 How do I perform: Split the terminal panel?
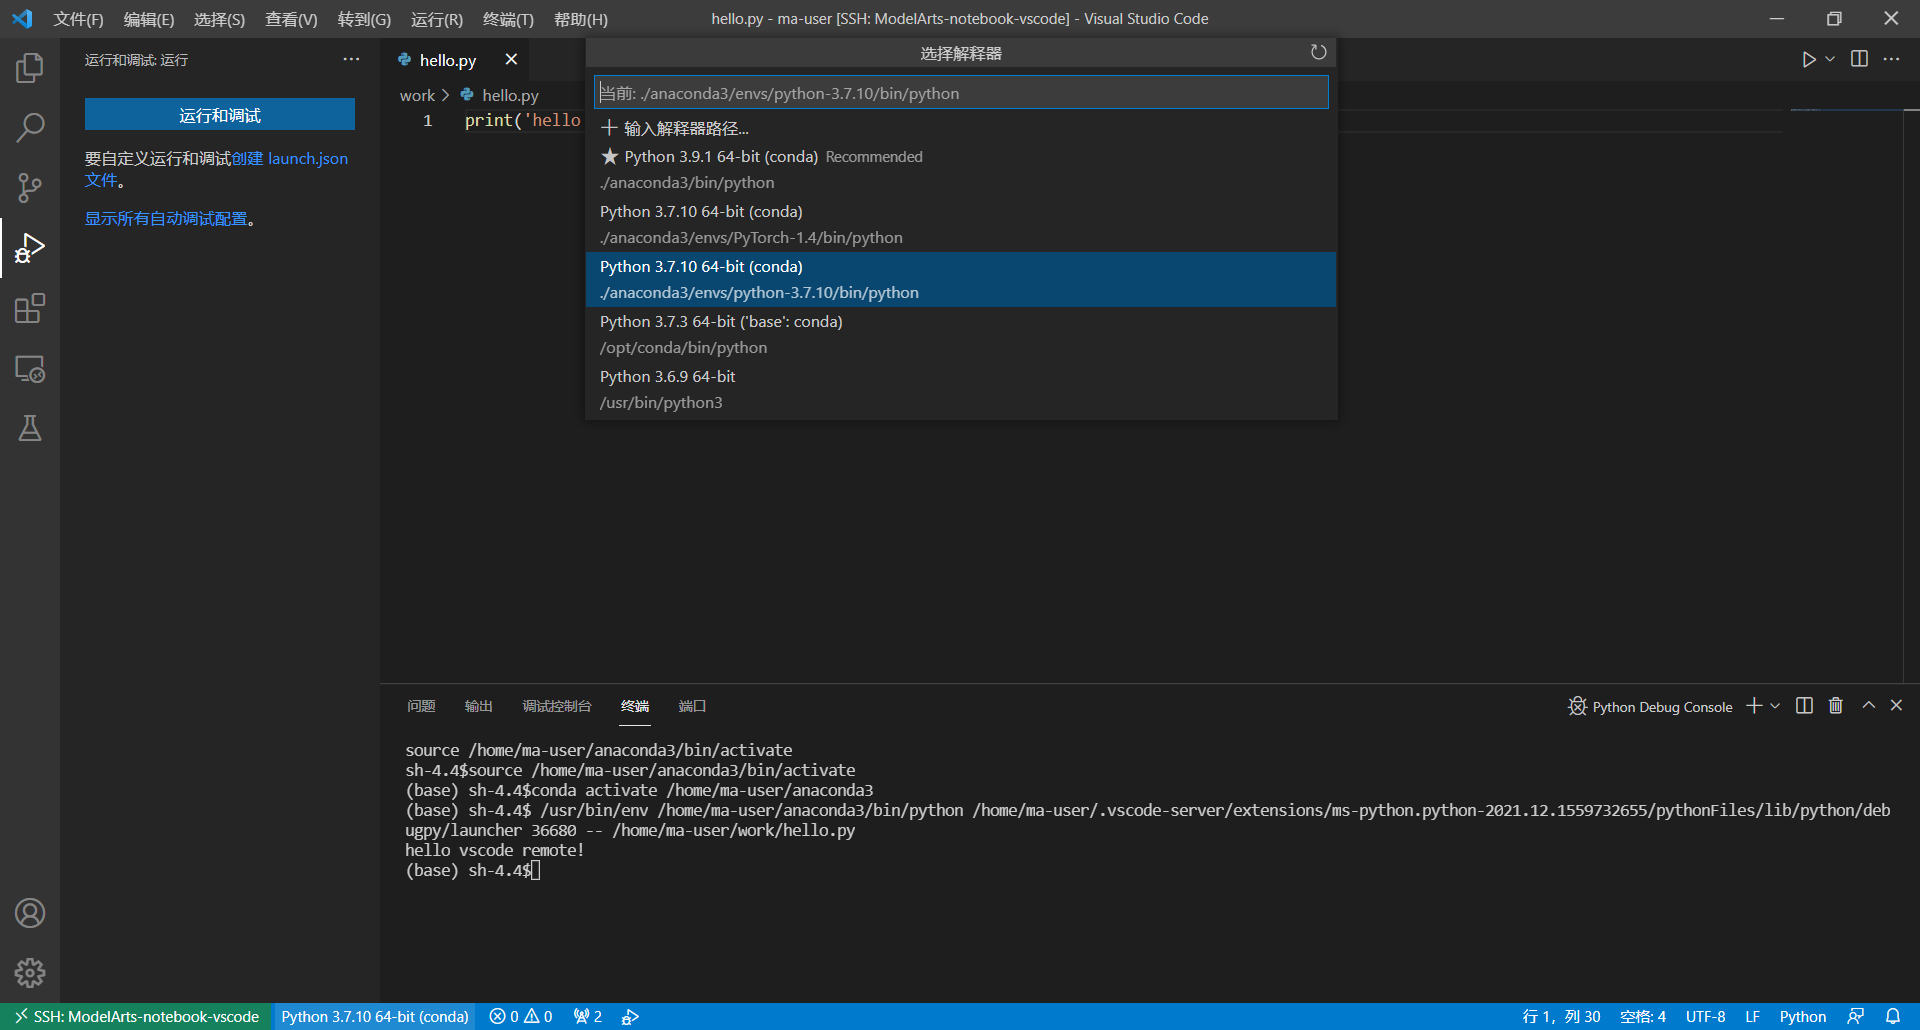pyautogui.click(x=1804, y=706)
